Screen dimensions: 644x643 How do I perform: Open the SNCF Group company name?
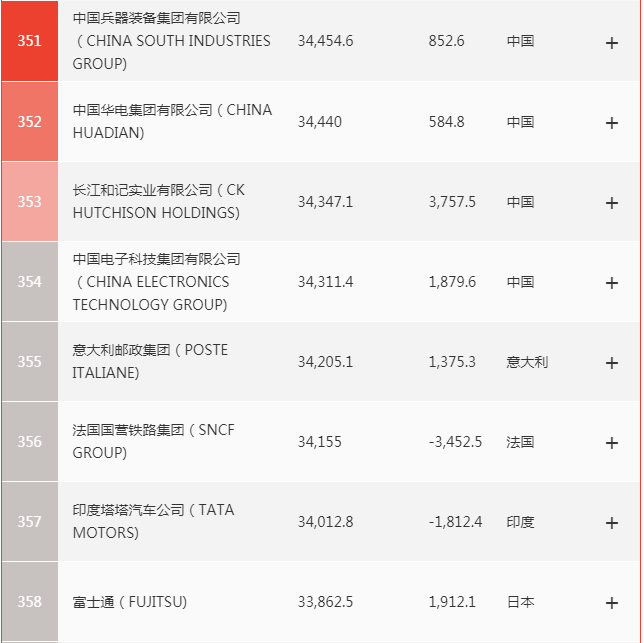153,441
